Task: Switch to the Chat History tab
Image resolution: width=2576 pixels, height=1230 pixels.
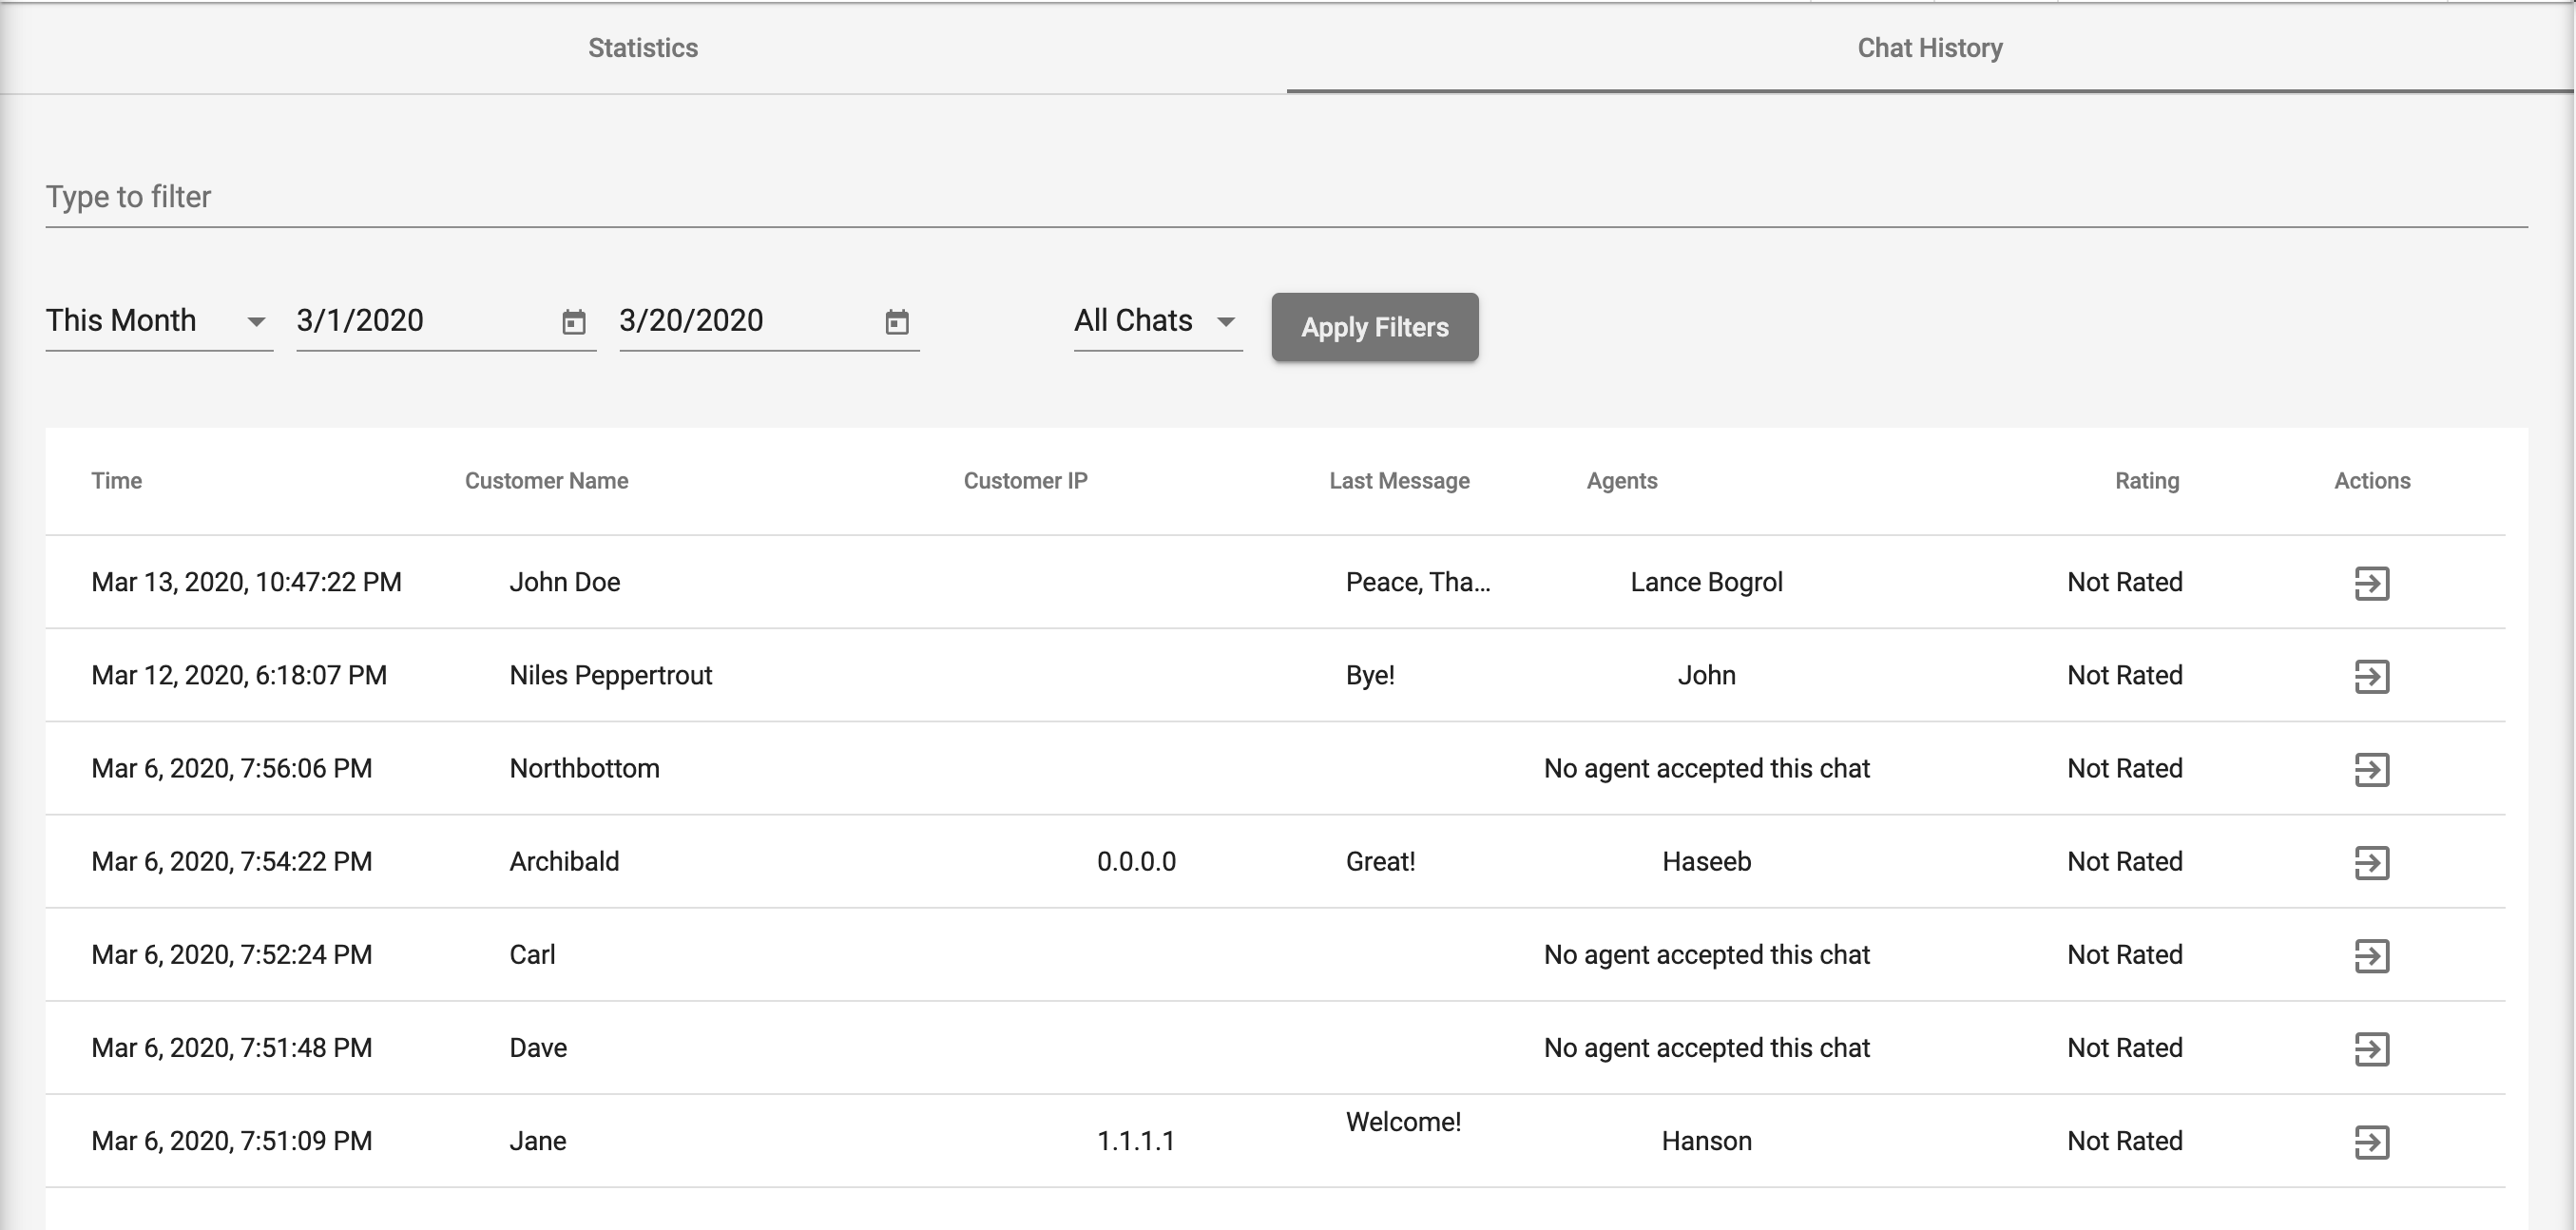Action: coord(1930,48)
